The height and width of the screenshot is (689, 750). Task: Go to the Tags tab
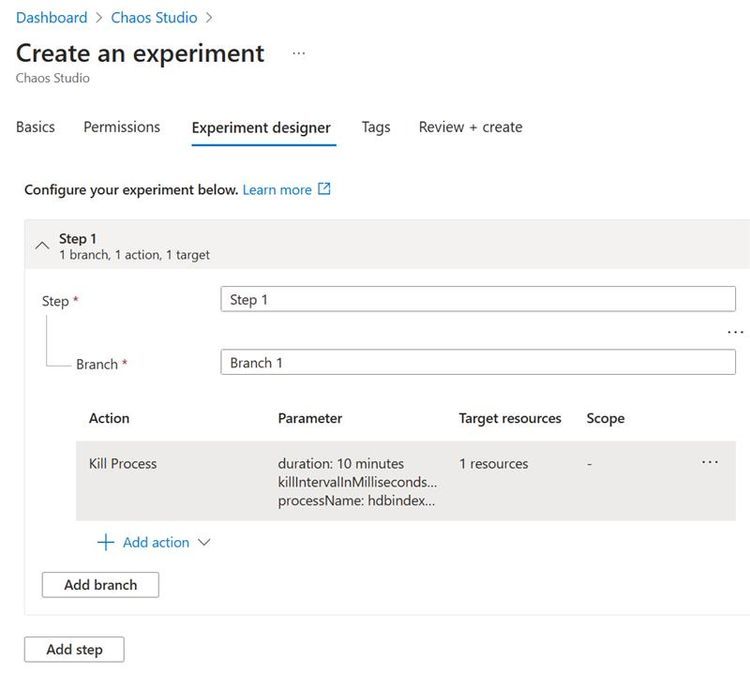pyautogui.click(x=376, y=127)
